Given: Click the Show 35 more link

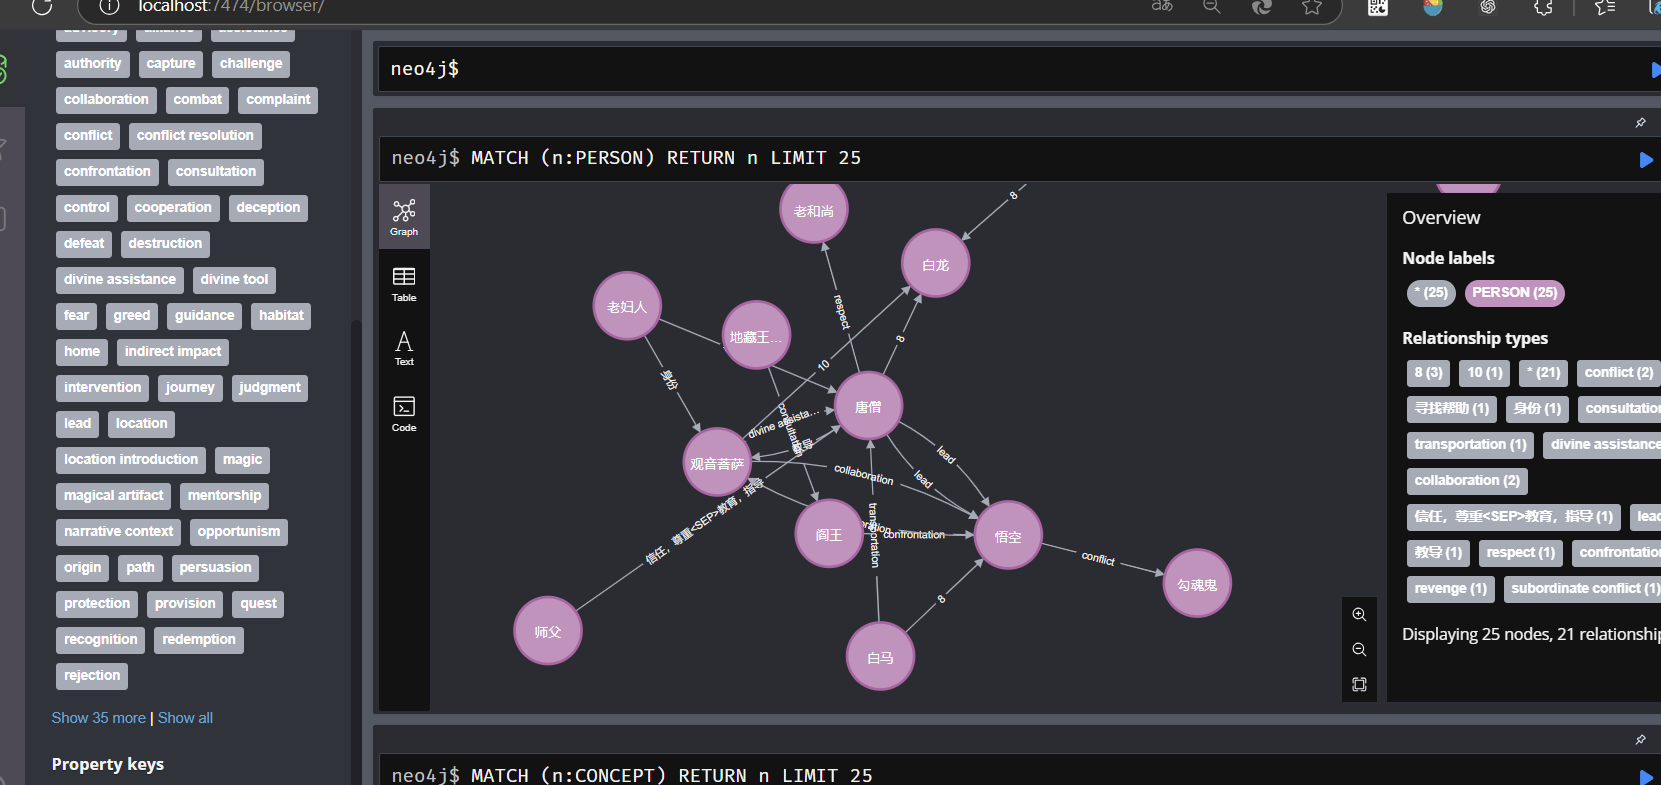Looking at the screenshot, I should click(x=98, y=718).
